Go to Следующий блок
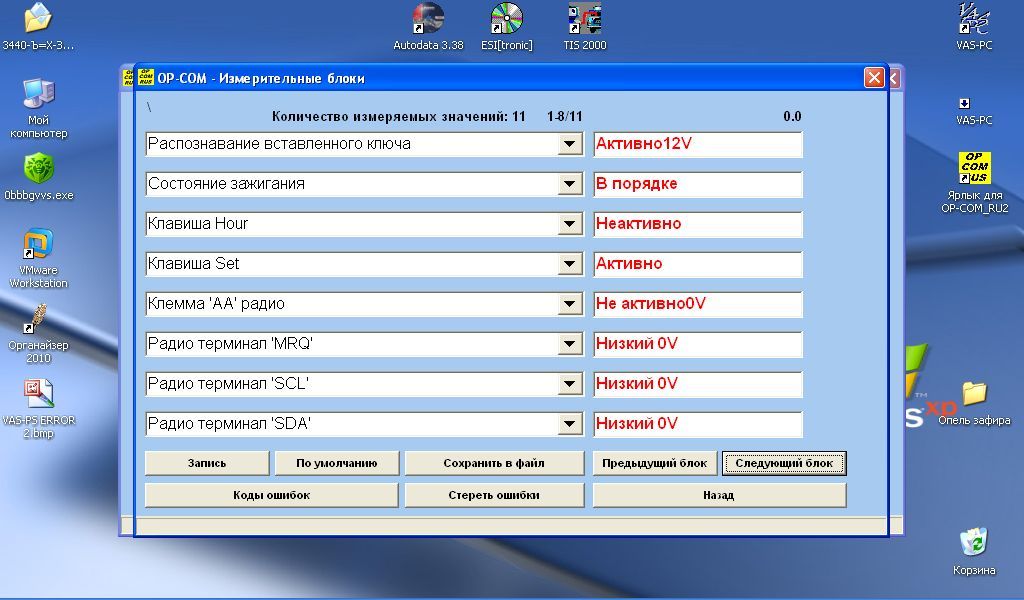The width and height of the screenshot is (1024, 600). (x=784, y=463)
